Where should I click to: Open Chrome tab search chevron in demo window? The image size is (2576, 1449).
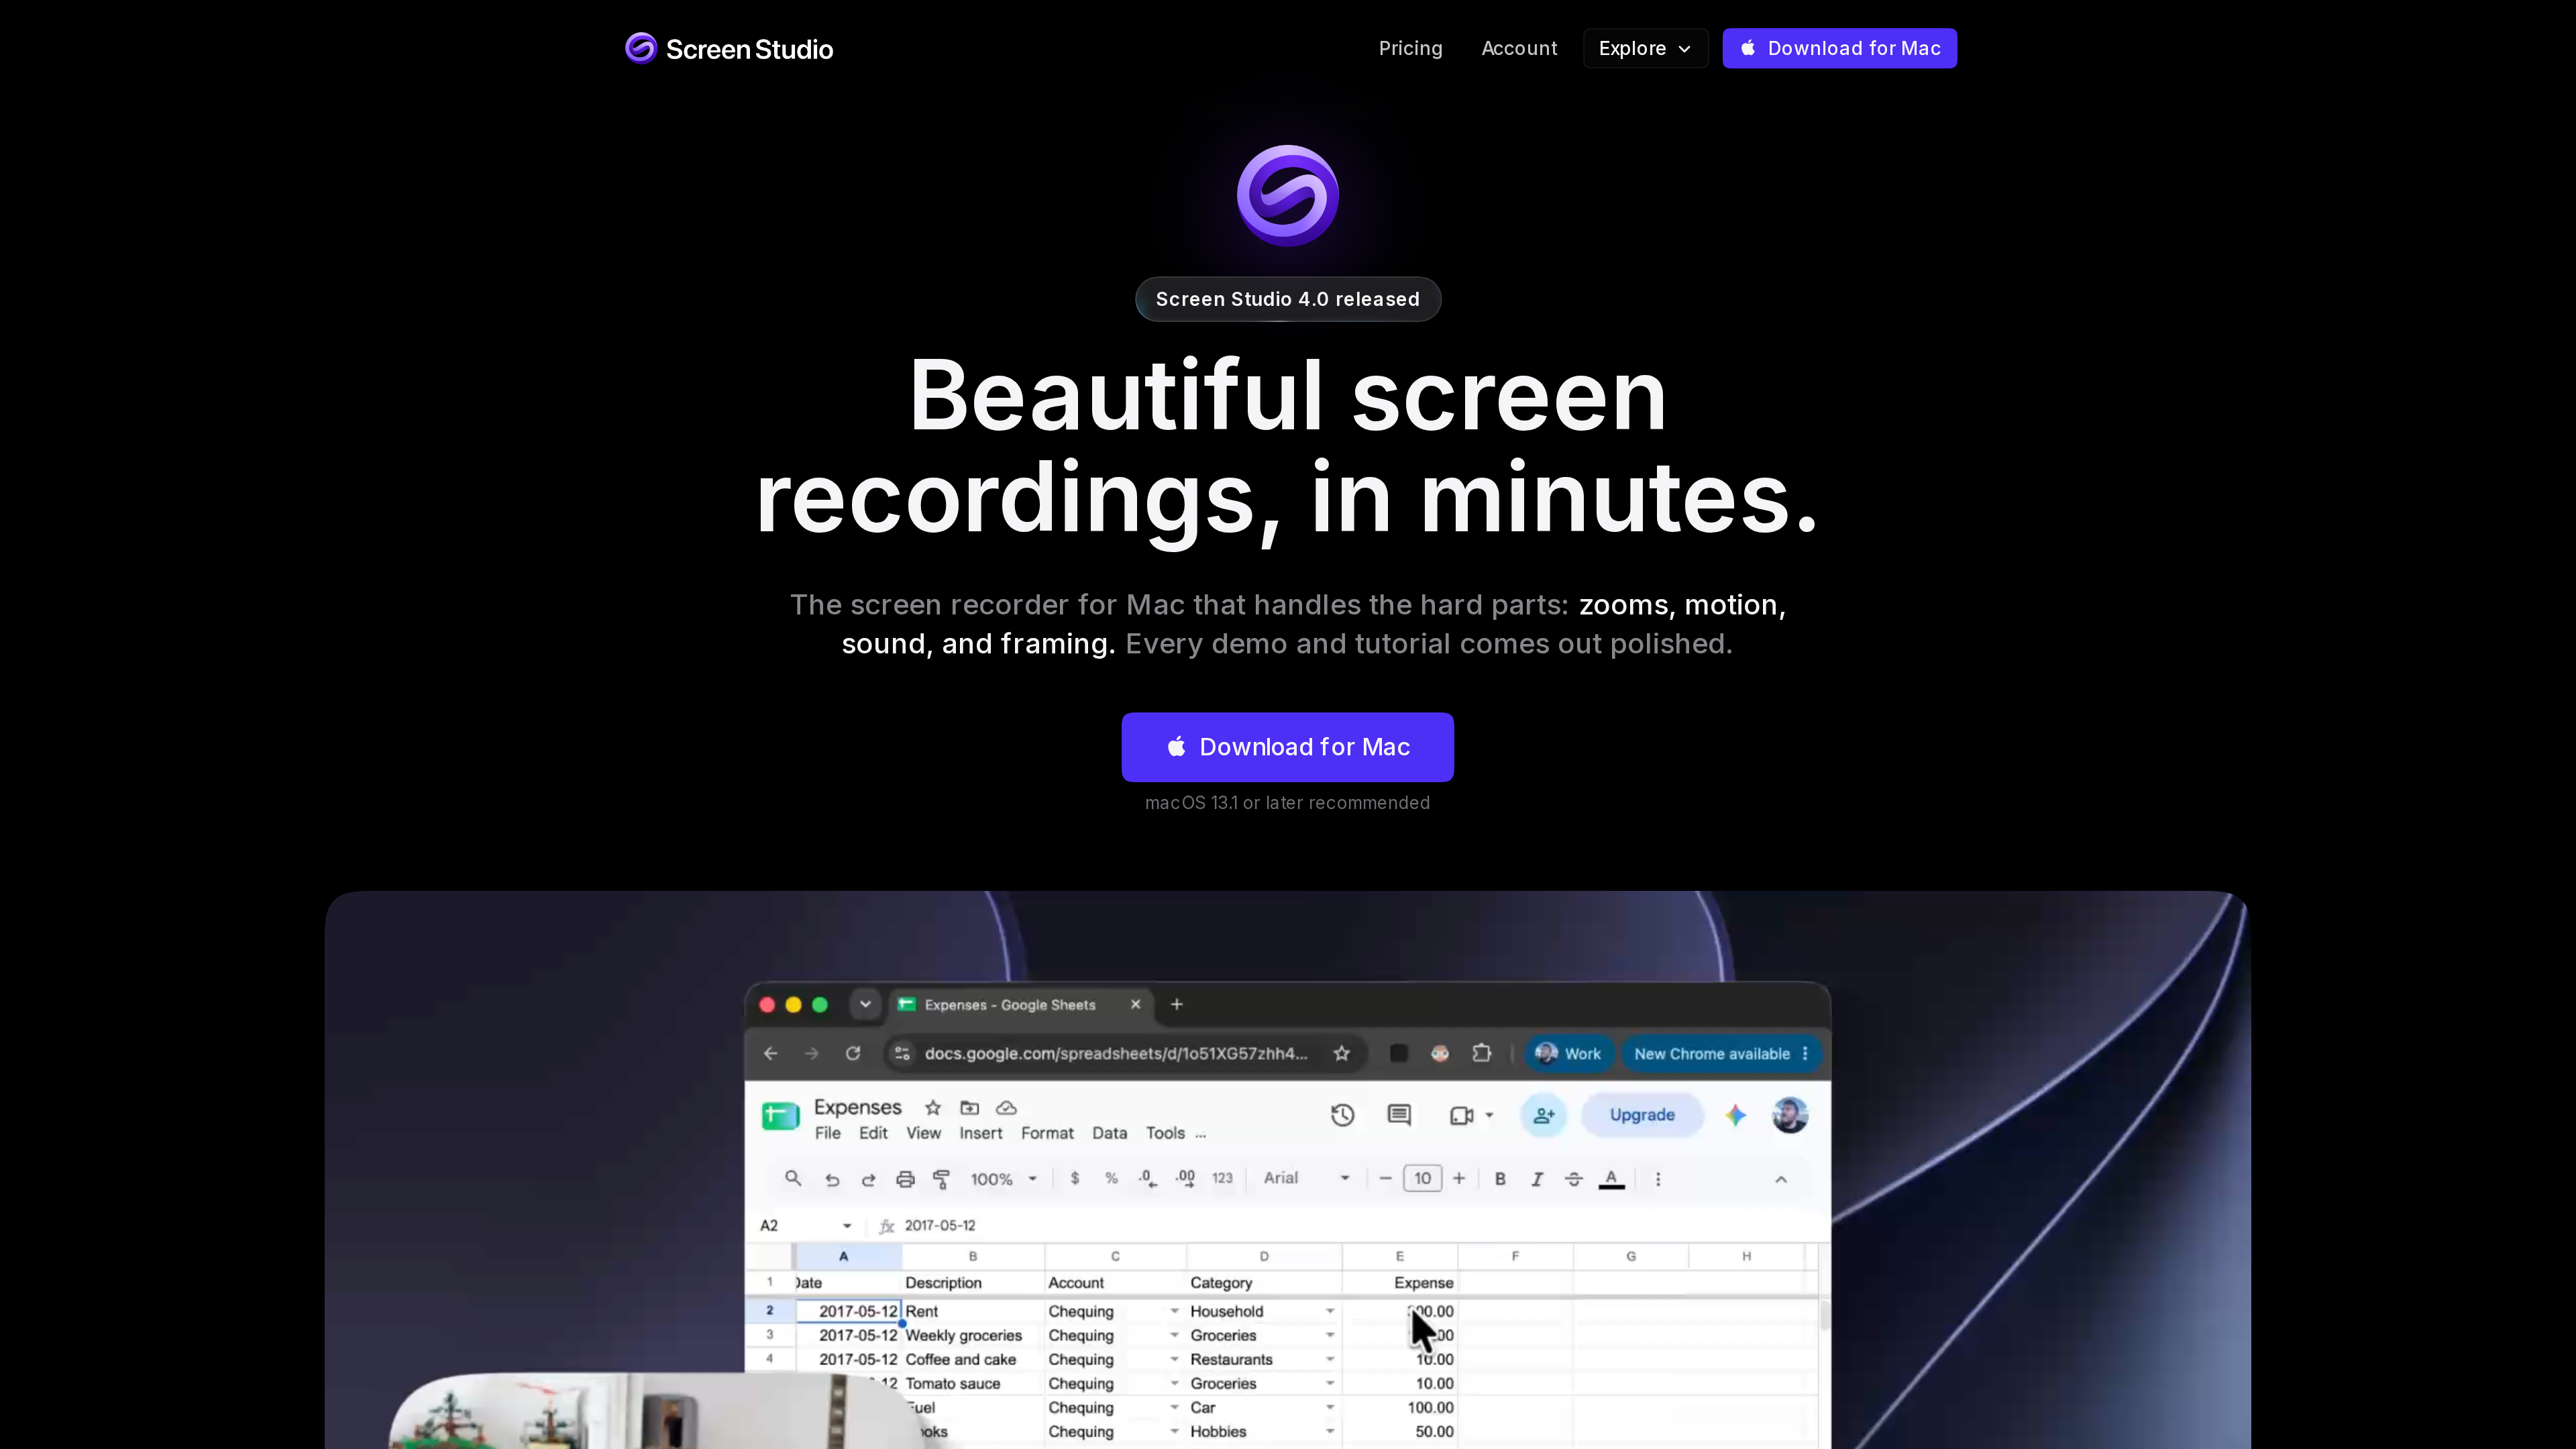tap(865, 1004)
